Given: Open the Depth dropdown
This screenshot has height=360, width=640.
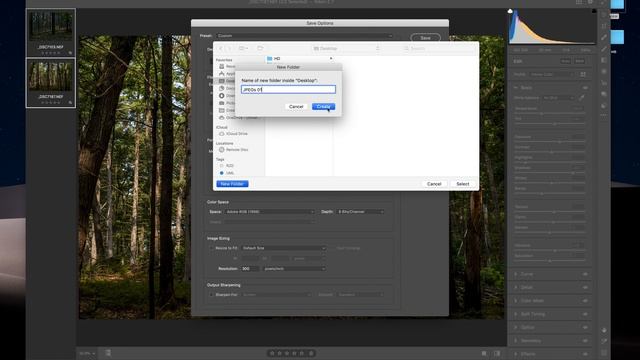Looking at the screenshot, I should tap(360, 212).
